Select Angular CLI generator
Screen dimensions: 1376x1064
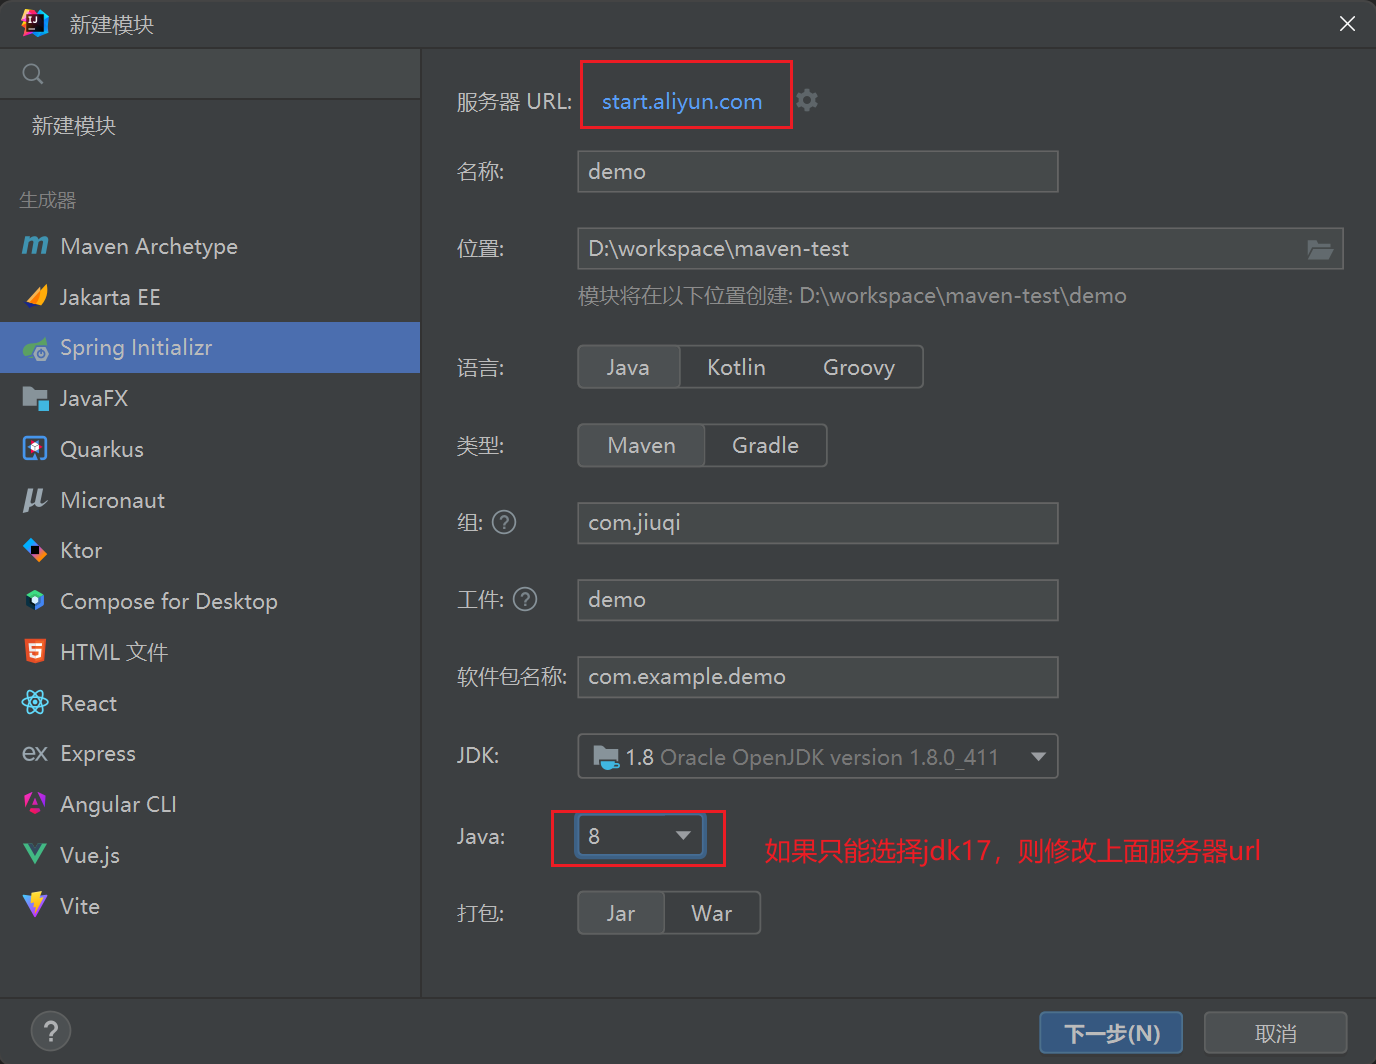click(210, 804)
